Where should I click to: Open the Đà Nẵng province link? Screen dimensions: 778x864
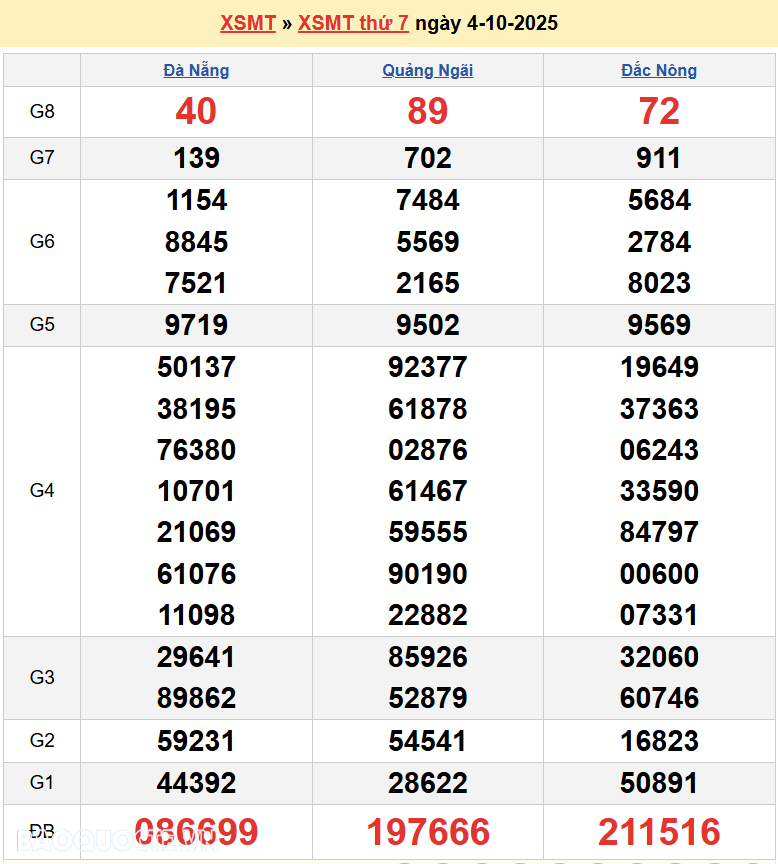coord(196,70)
